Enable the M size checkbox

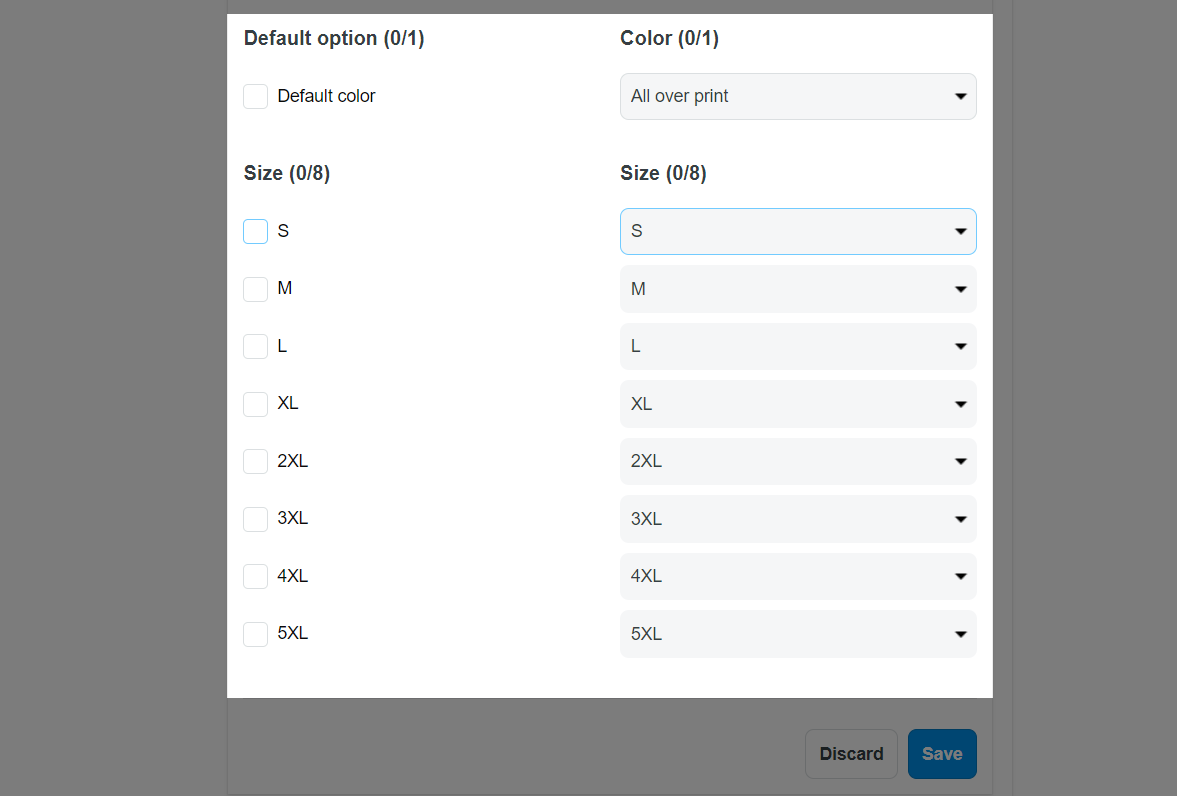255,289
